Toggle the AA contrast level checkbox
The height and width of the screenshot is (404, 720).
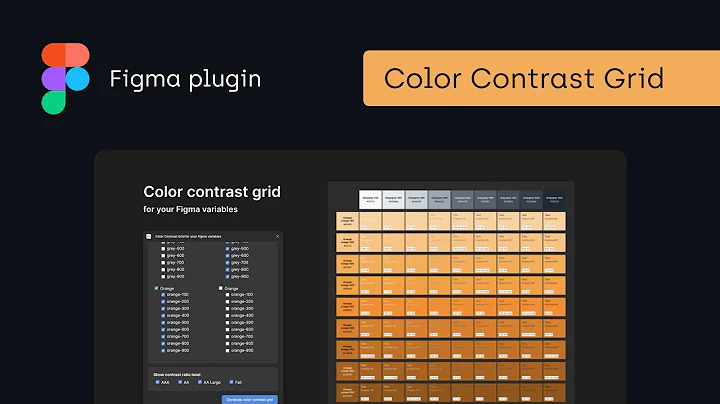coord(180,382)
